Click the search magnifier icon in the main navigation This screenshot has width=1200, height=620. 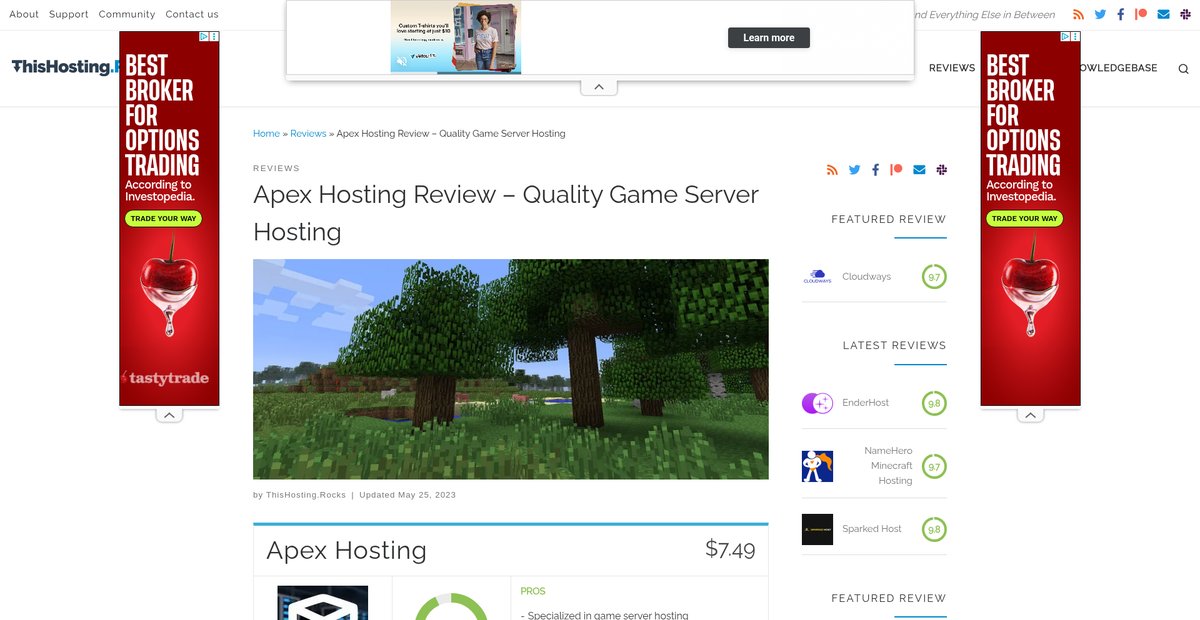pos(1184,69)
